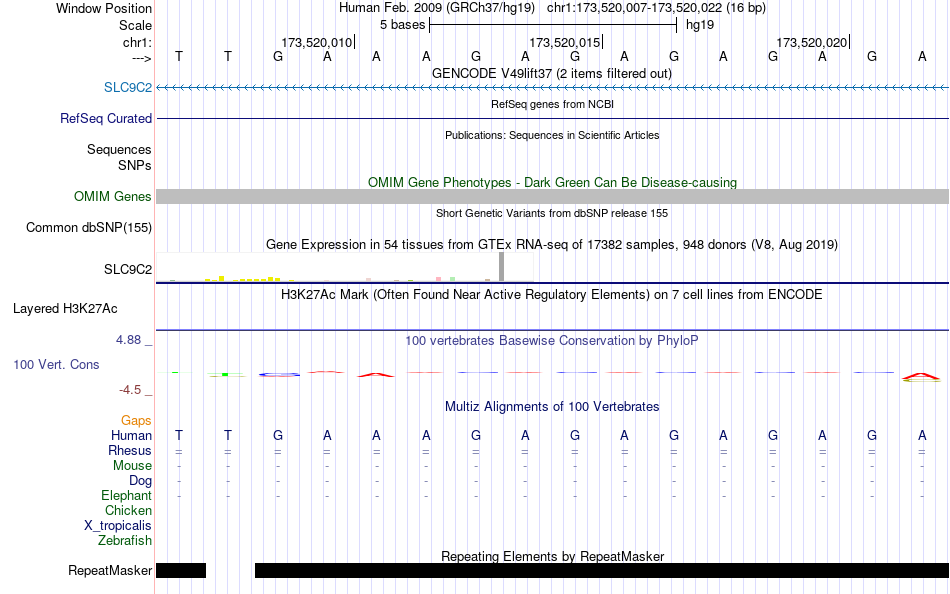Image resolution: width=950 pixels, height=594 pixels.
Task: Open Publications: Sequences in Scientific Articles title
Action: click(552, 135)
